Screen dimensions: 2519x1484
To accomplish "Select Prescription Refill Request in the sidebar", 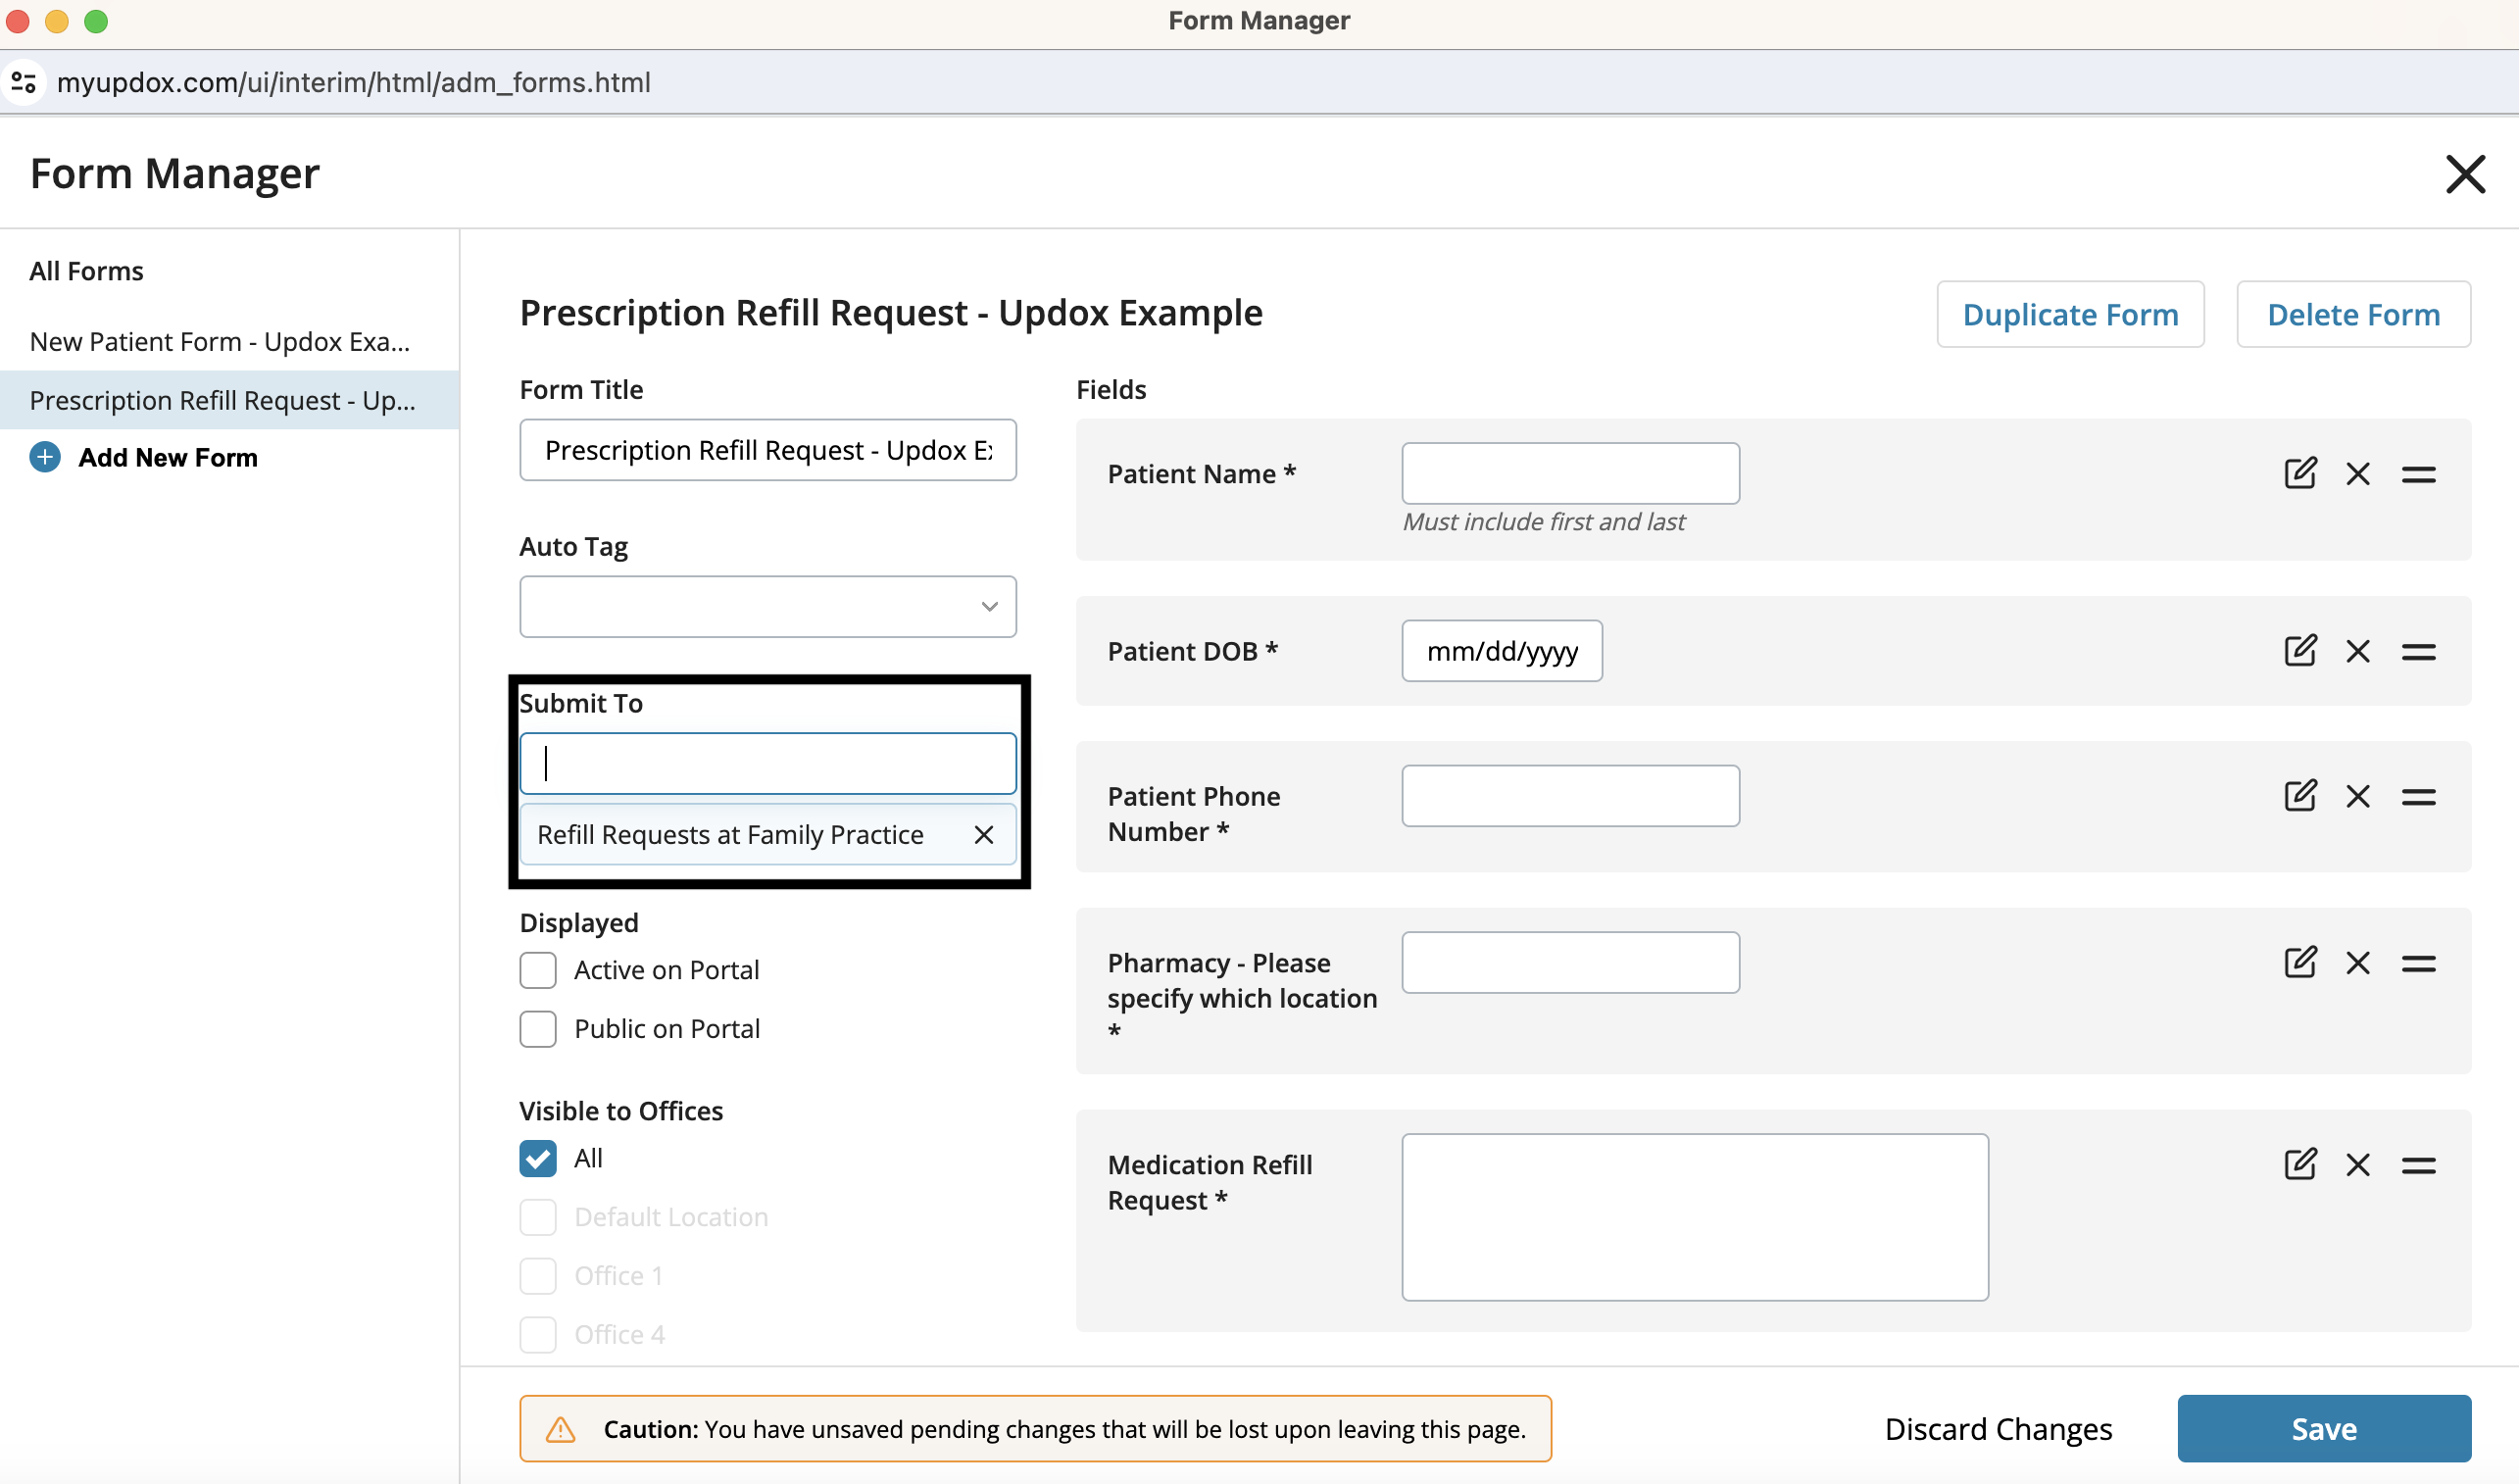I will [222, 400].
